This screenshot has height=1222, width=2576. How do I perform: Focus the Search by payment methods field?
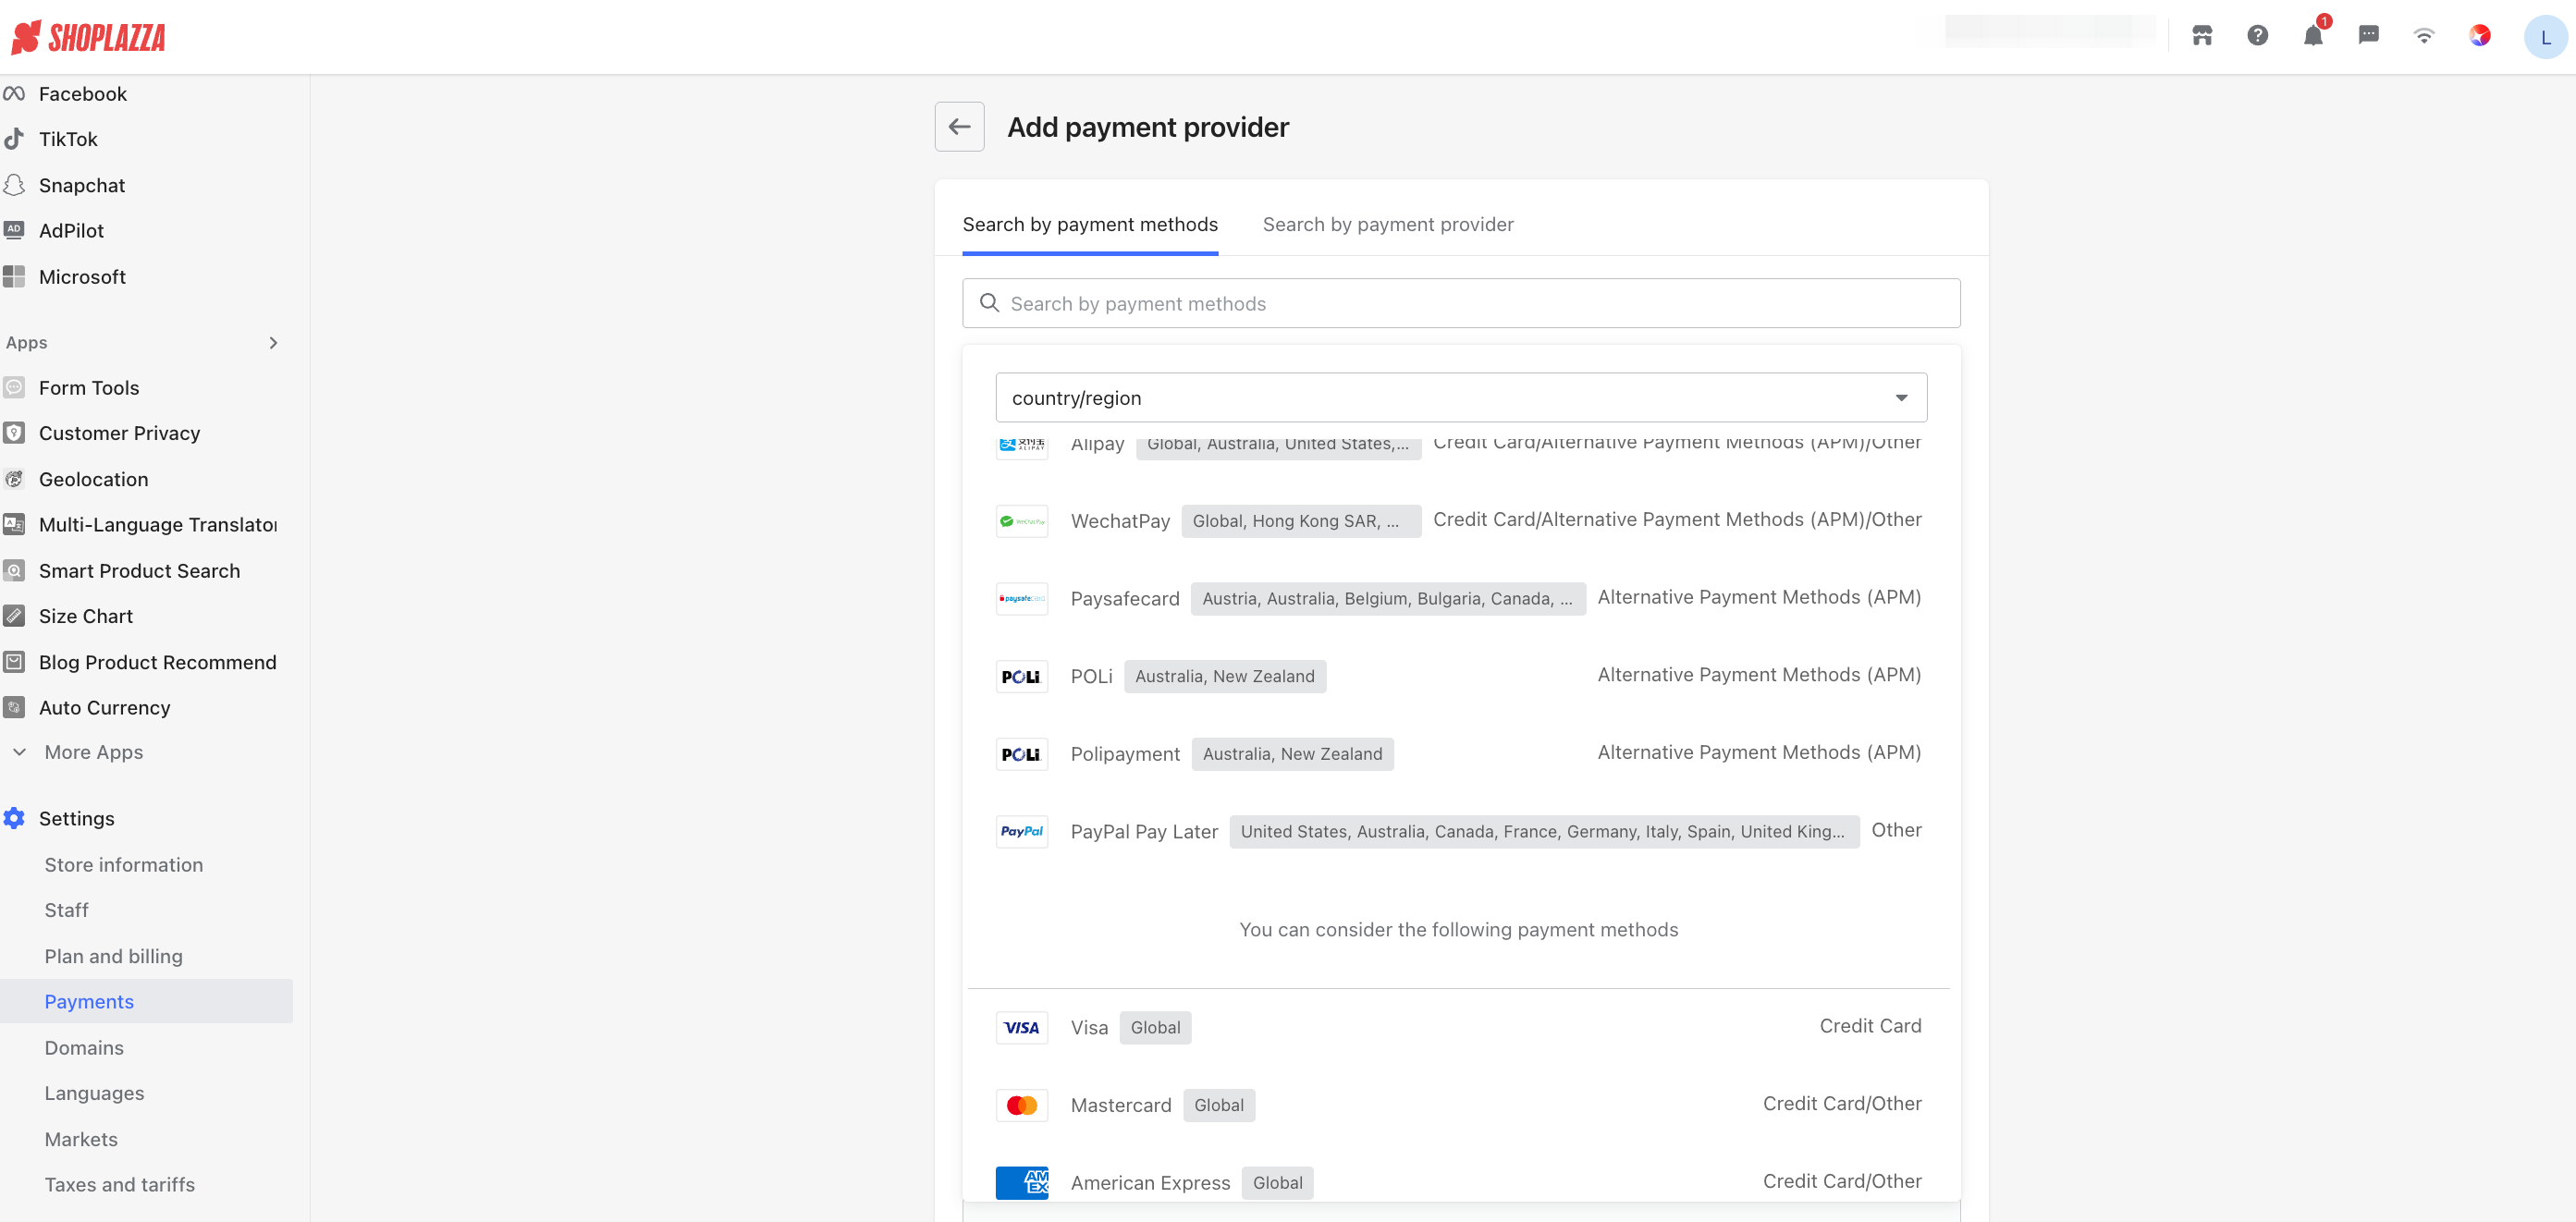1461,303
